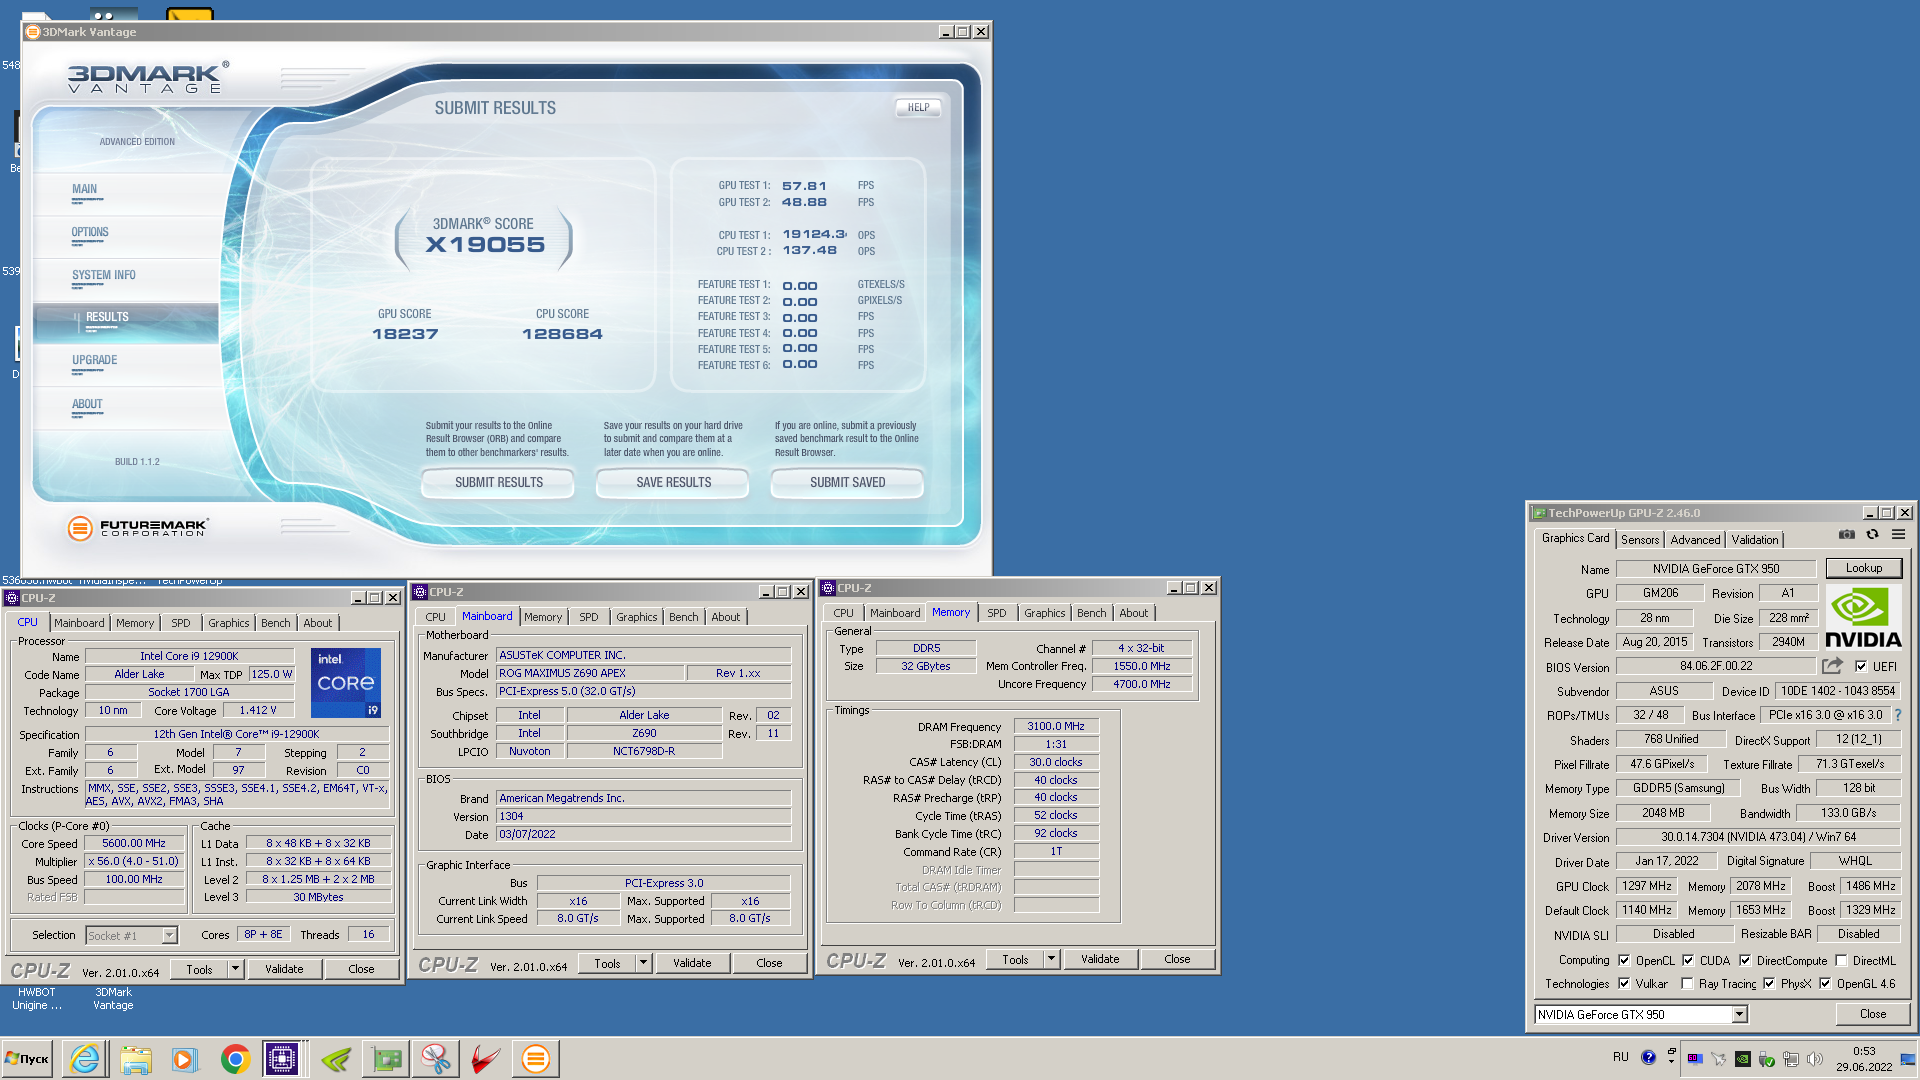
Task: Click the BIOS export share icon in GPU-Z
Action: pos(1832,666)
